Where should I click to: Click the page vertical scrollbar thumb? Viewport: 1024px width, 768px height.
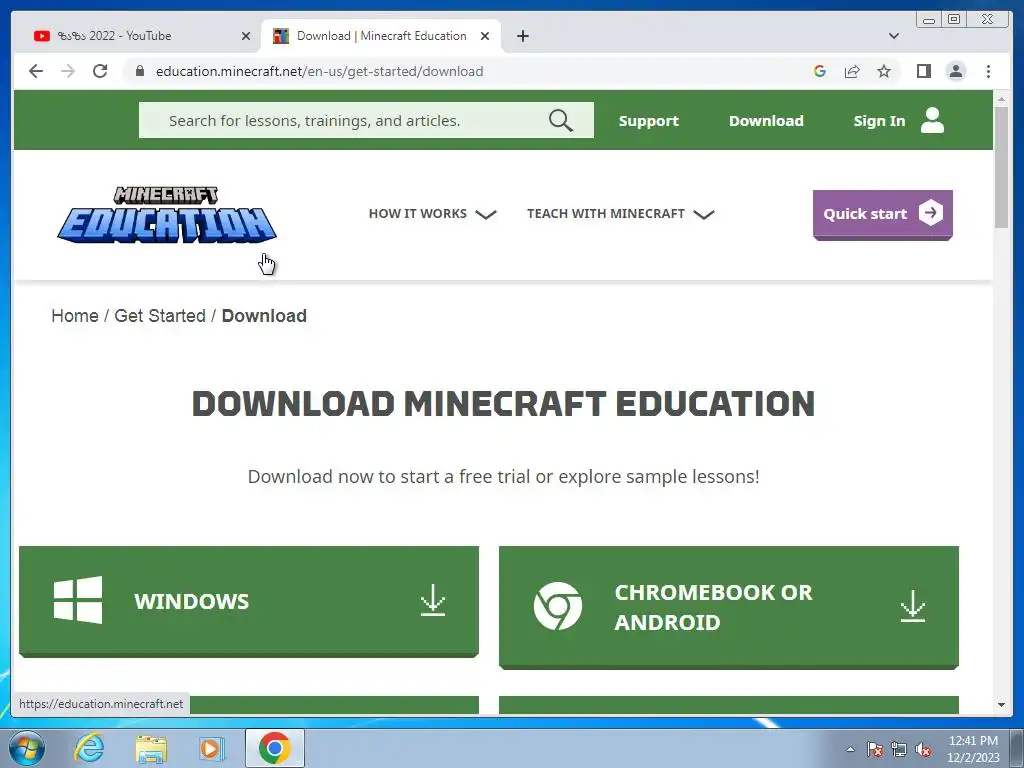point(1001,167)
